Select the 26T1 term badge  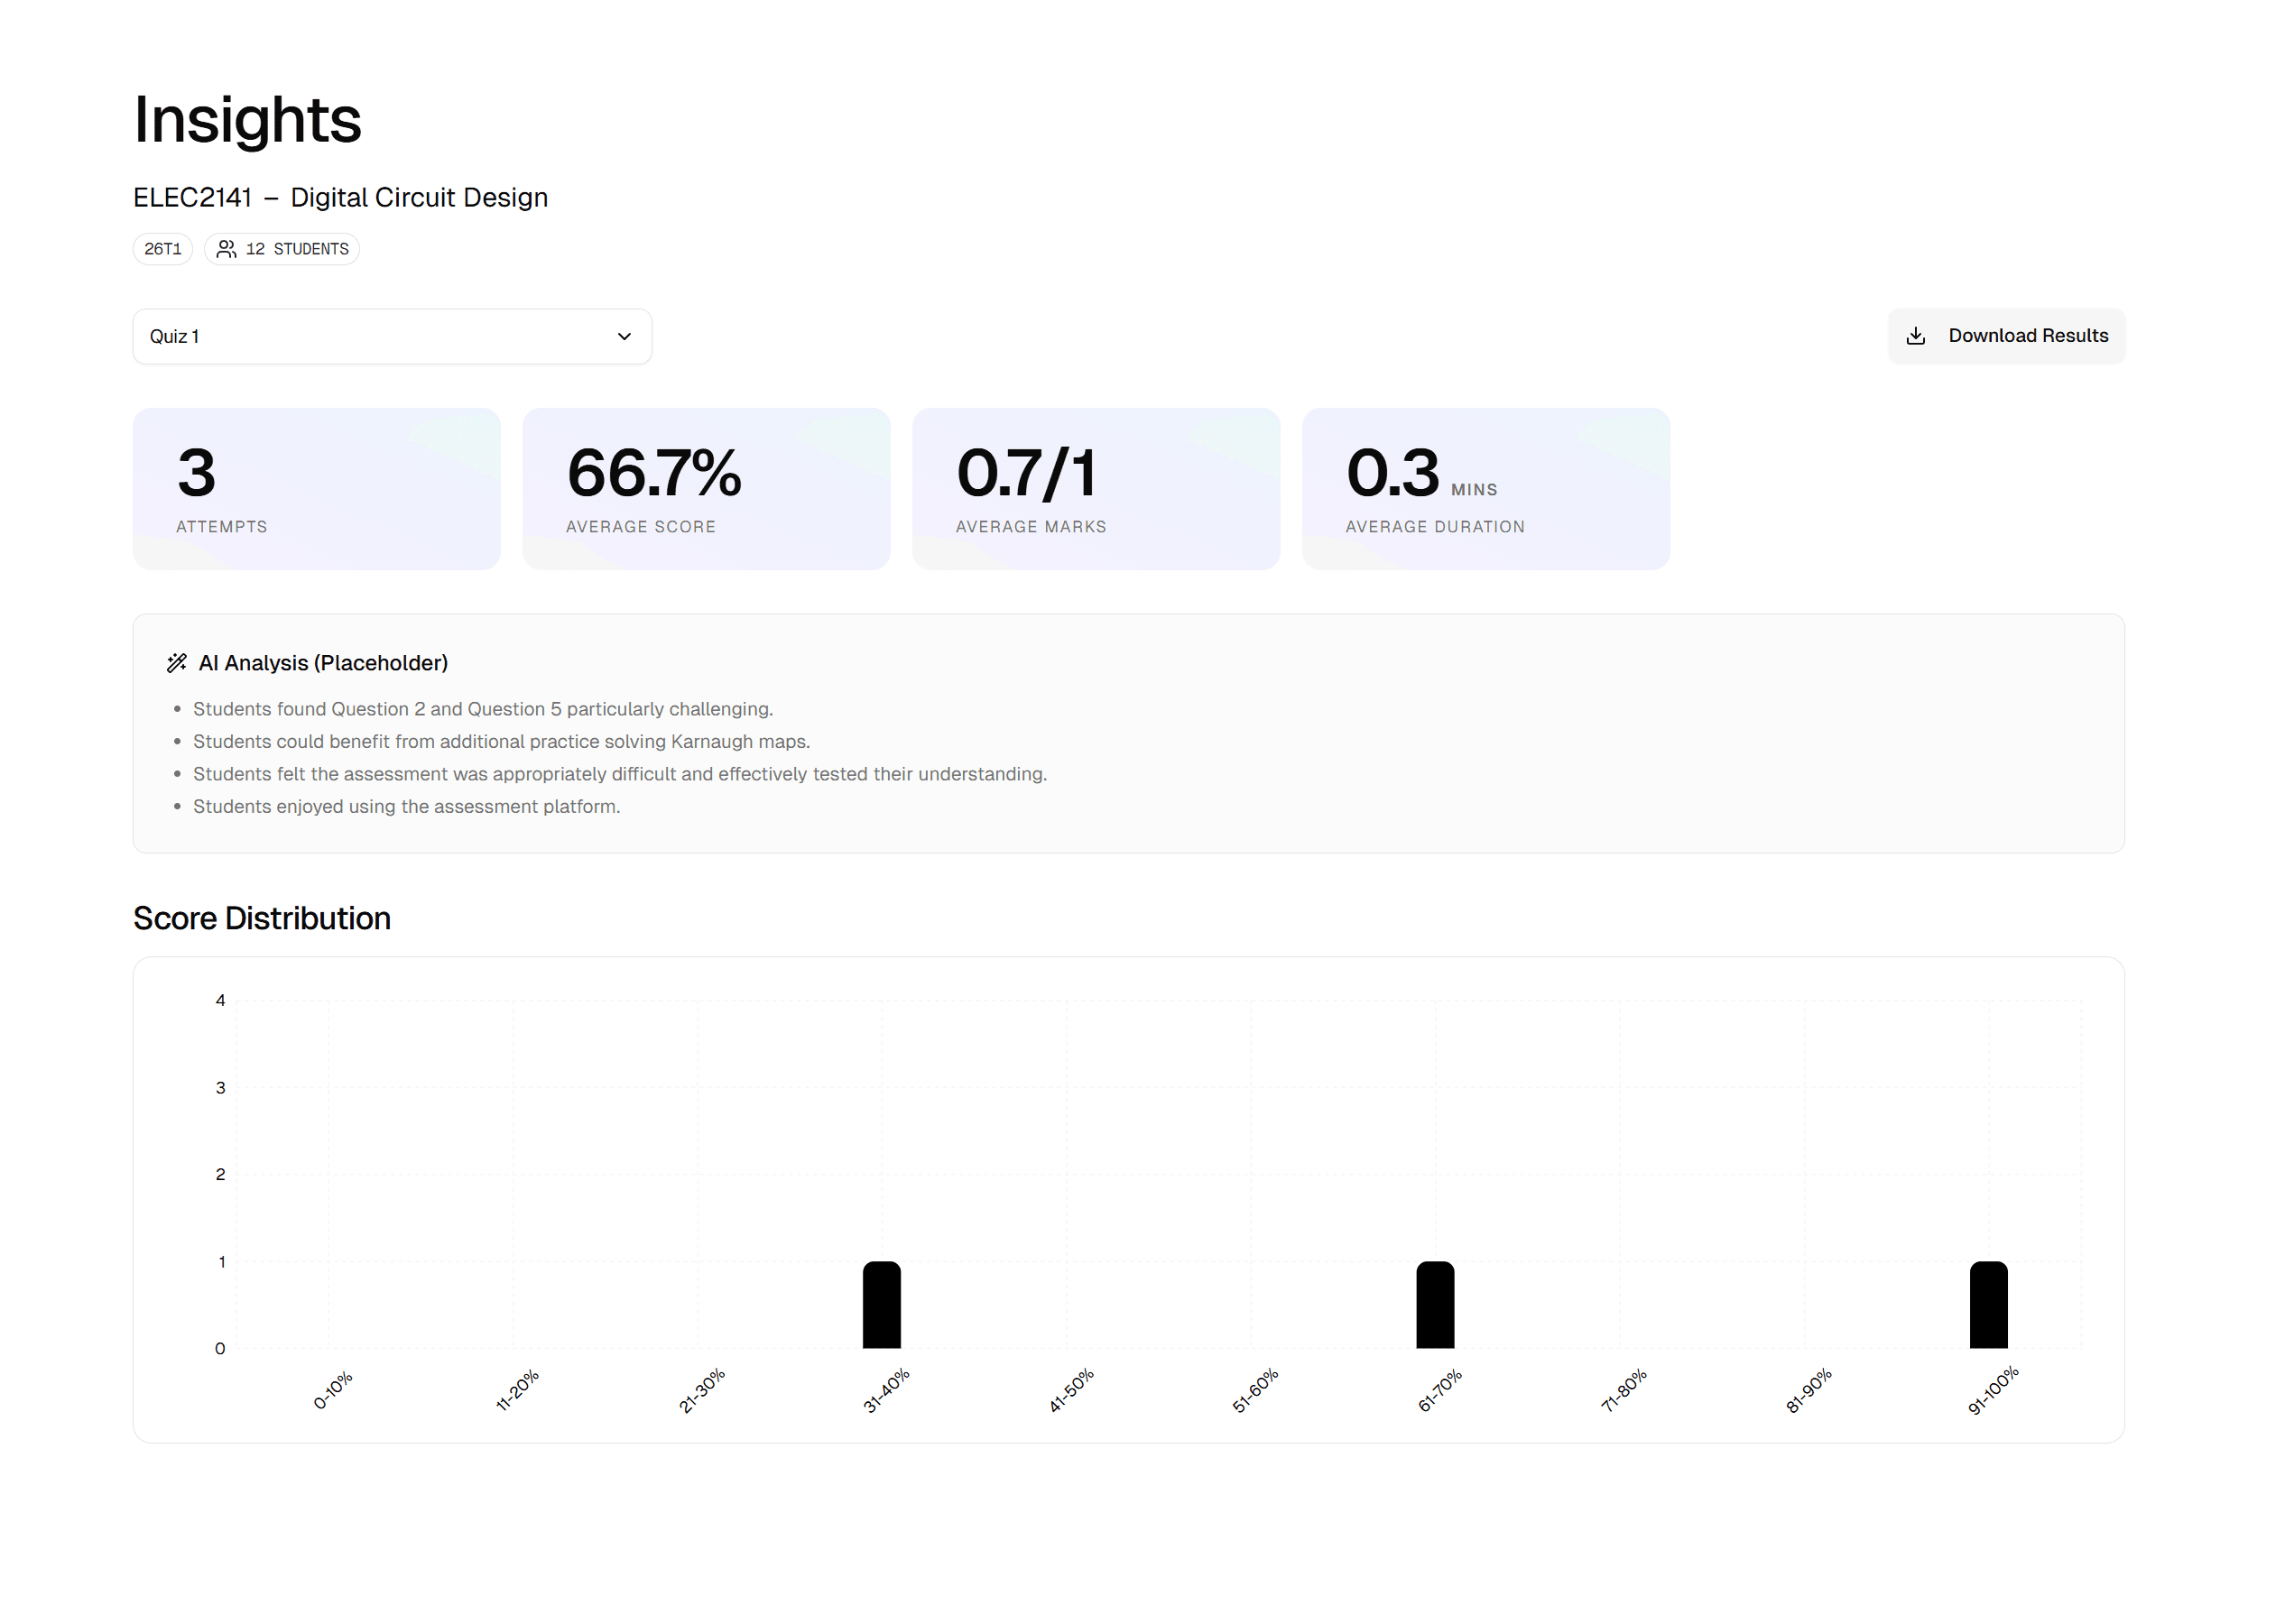click(162, 248)
